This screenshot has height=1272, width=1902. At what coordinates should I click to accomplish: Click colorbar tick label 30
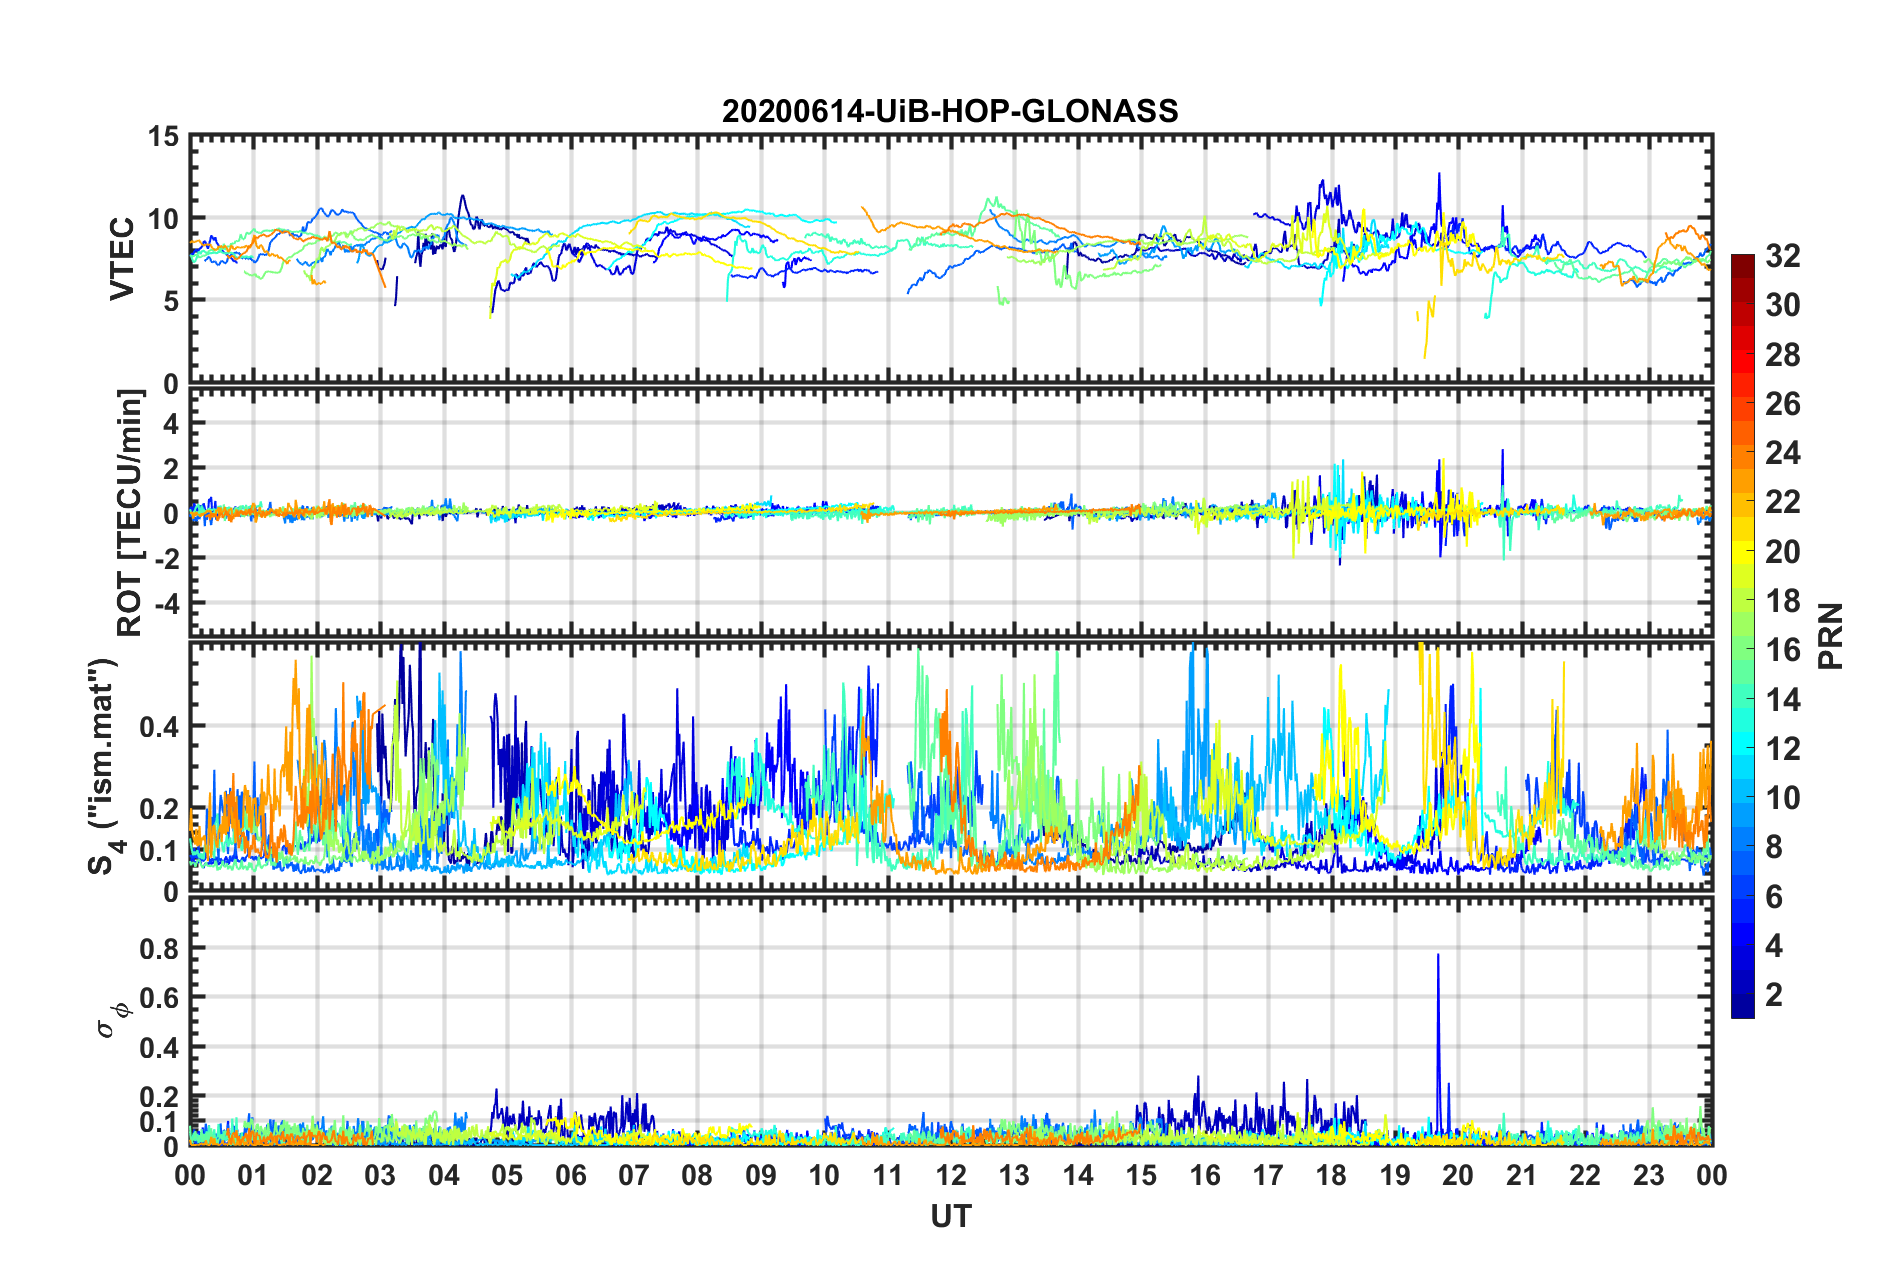1783,305
